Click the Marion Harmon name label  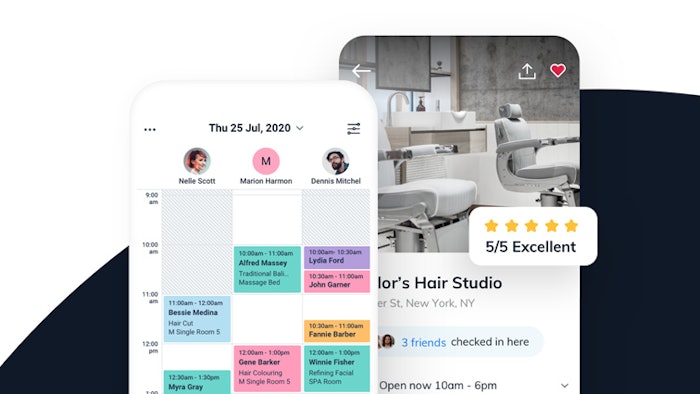pyautogui.click(x=266, y=181)
